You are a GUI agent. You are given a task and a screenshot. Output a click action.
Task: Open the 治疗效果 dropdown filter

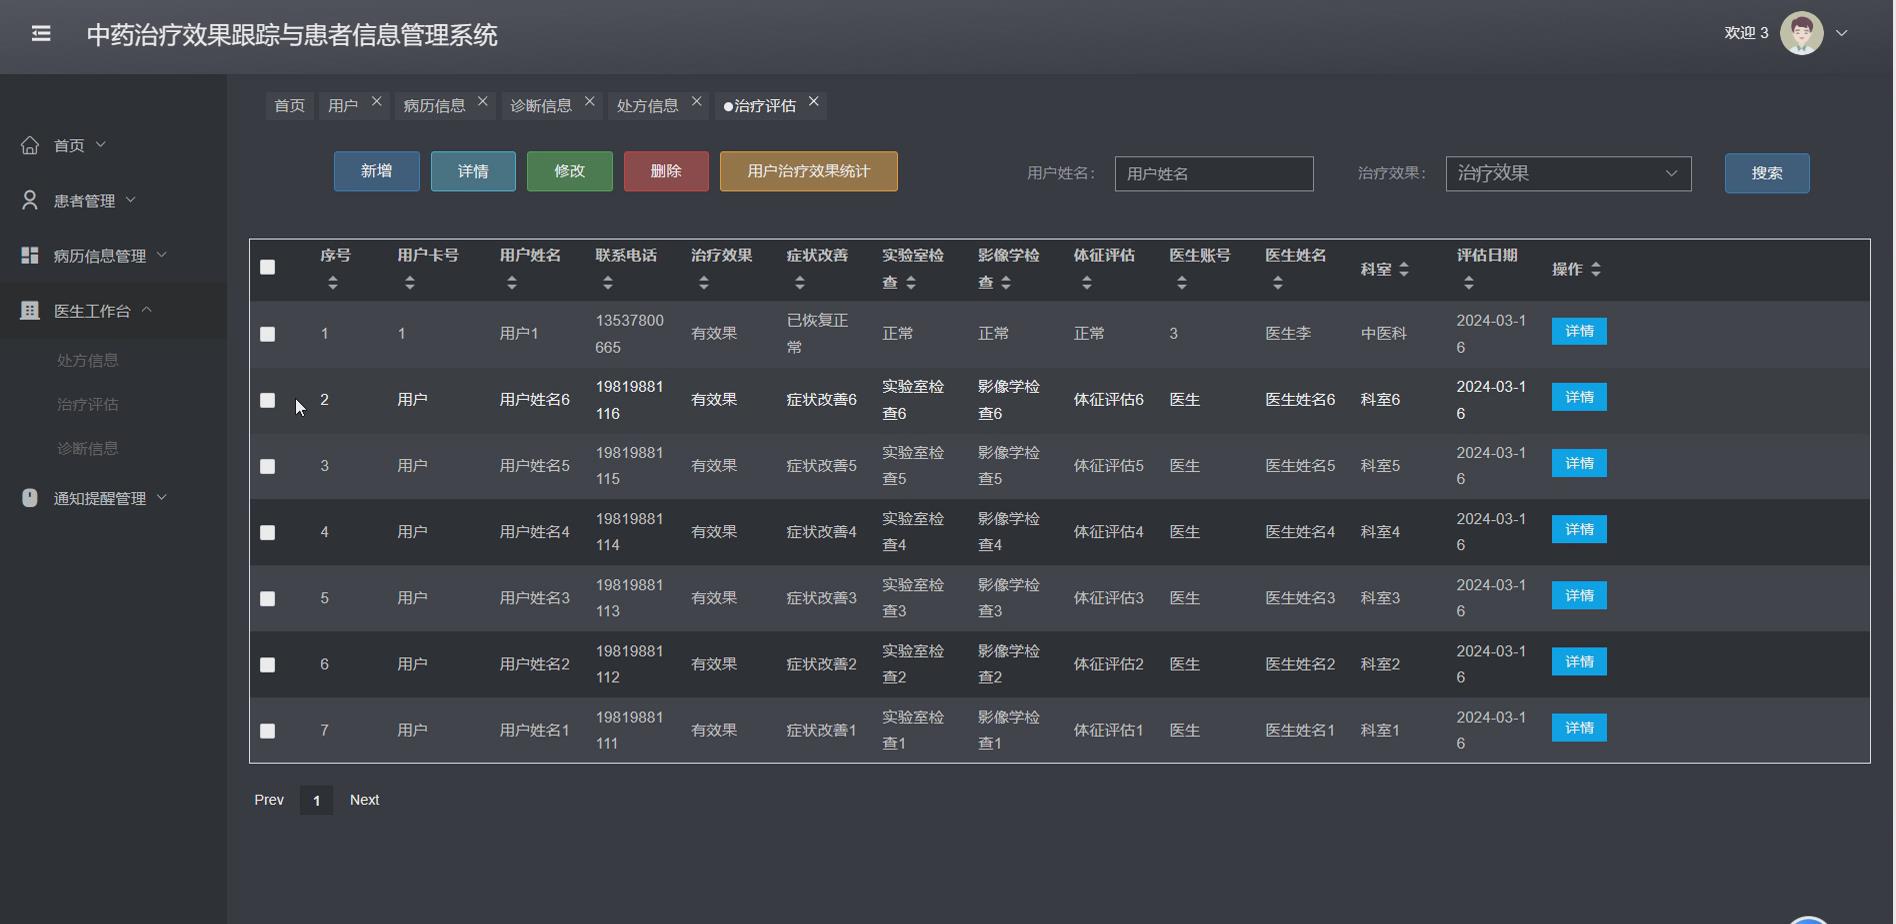1566,173
